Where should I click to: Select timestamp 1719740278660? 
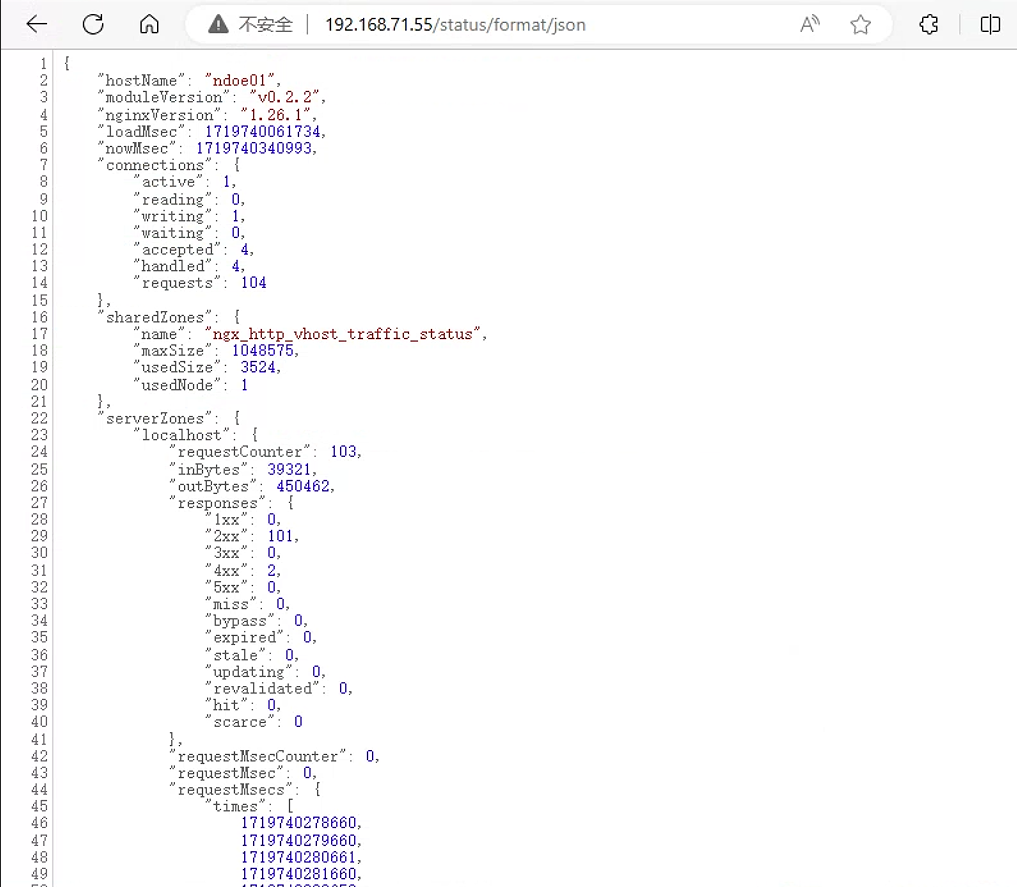(x=298, y=823)
